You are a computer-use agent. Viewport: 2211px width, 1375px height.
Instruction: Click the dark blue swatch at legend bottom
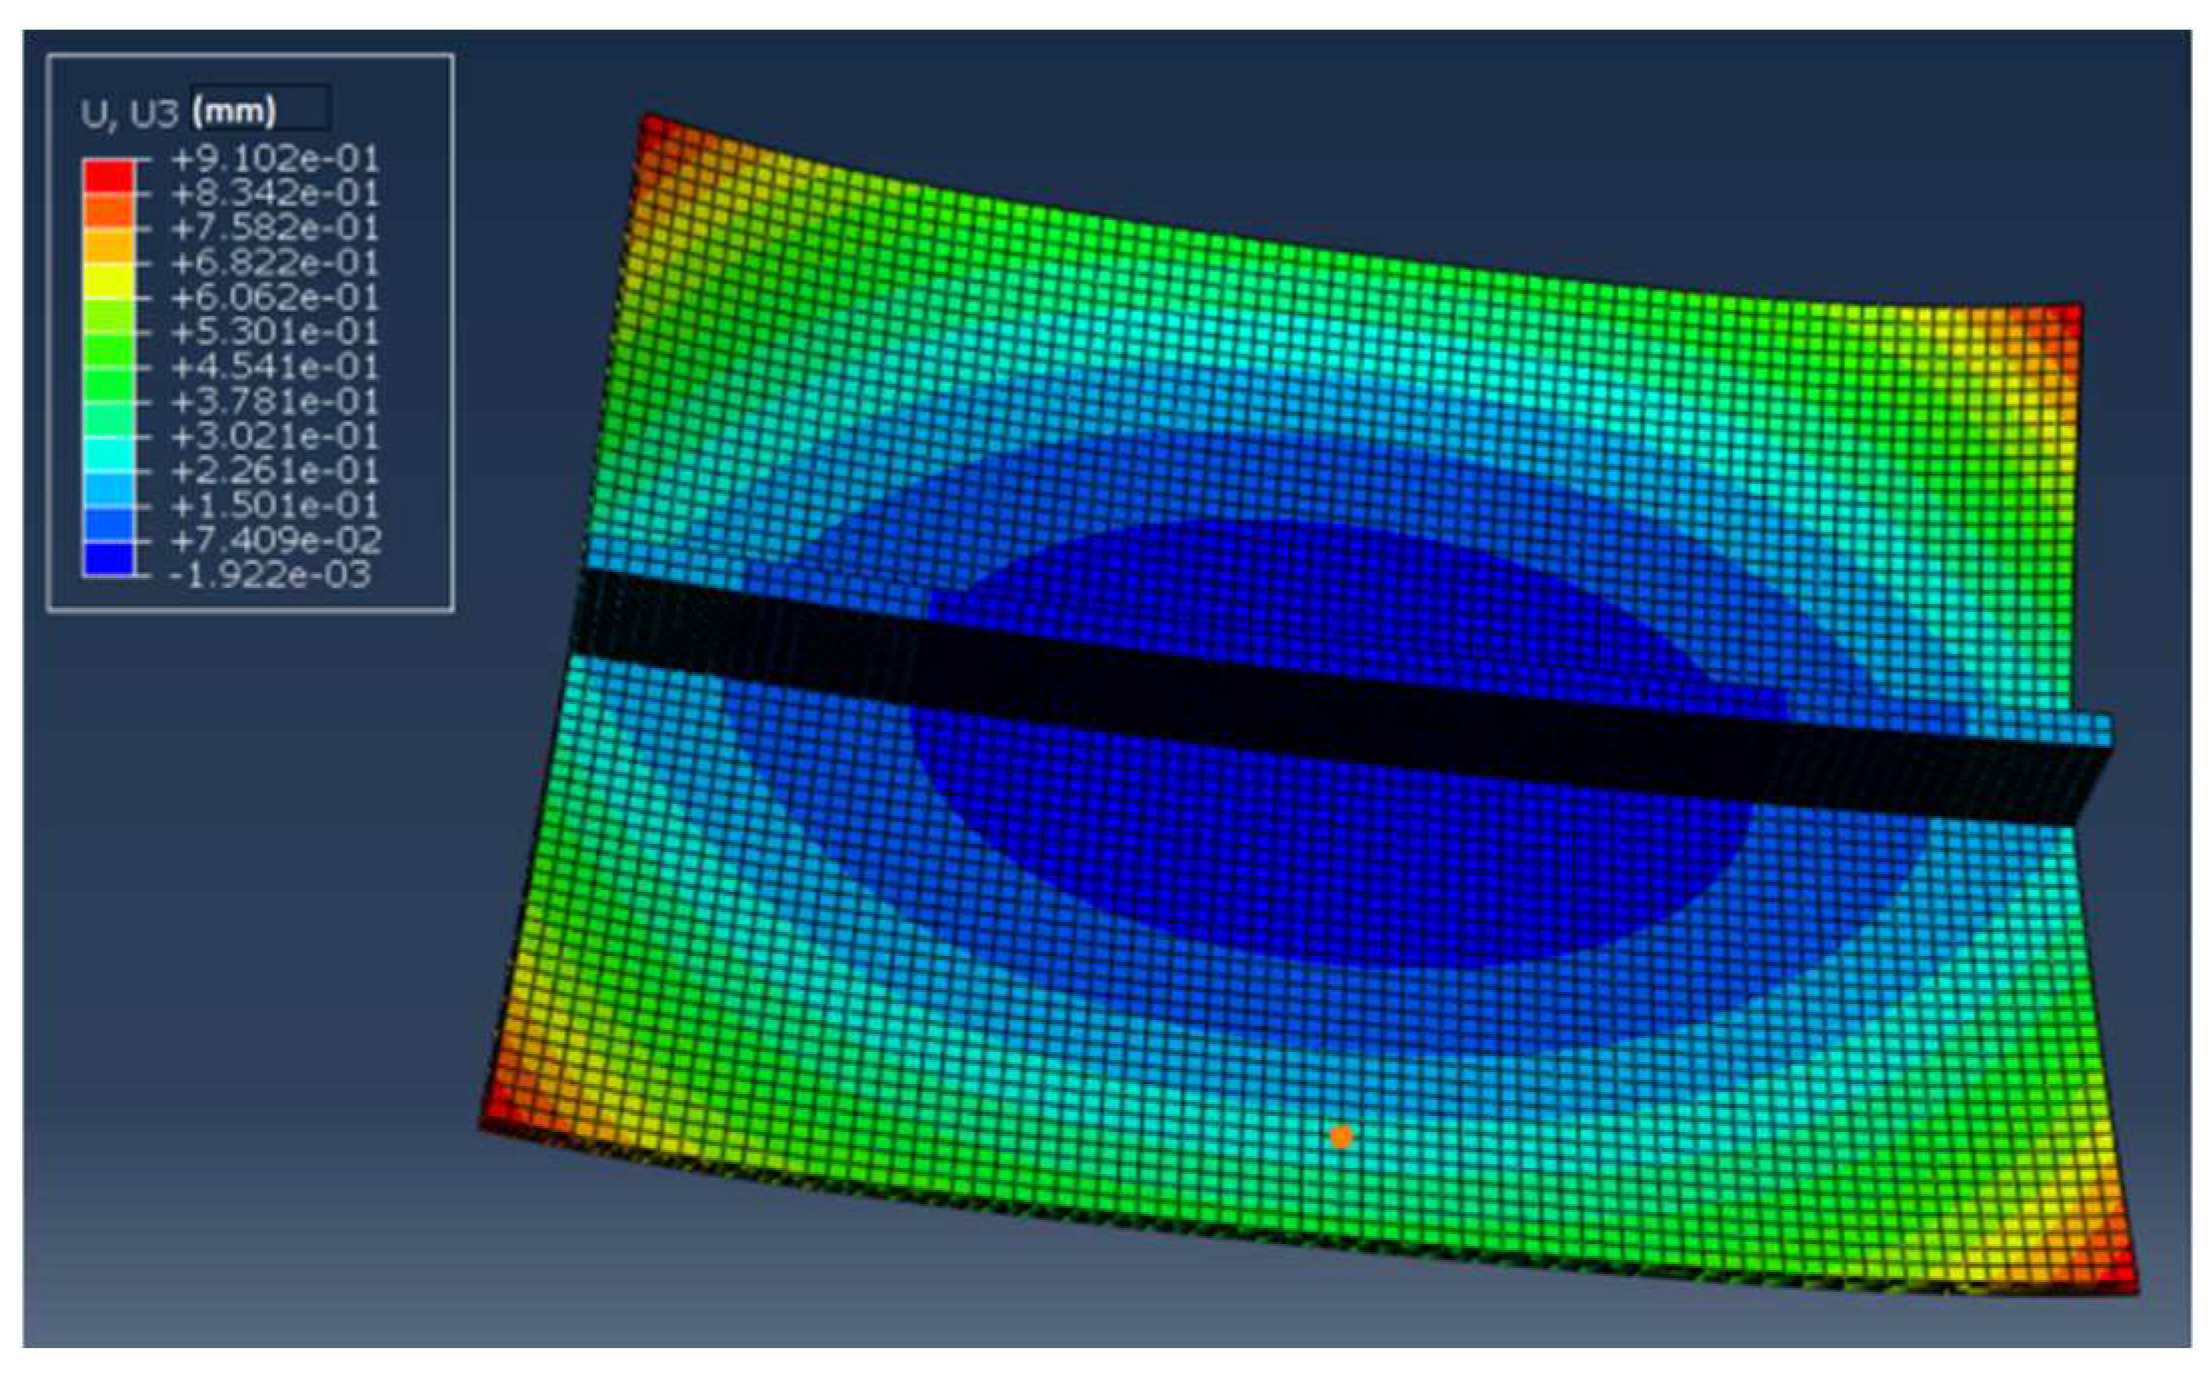[108, 558]
